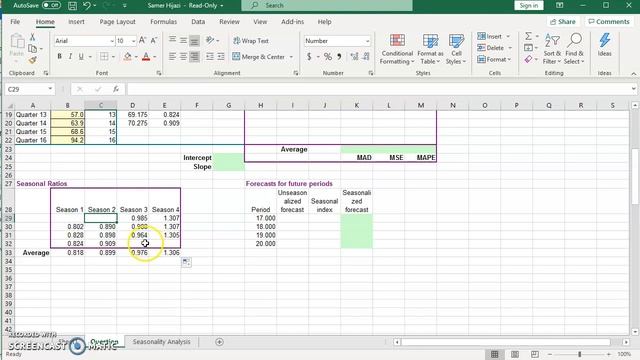Click the Borders icon

pos(104,57)
